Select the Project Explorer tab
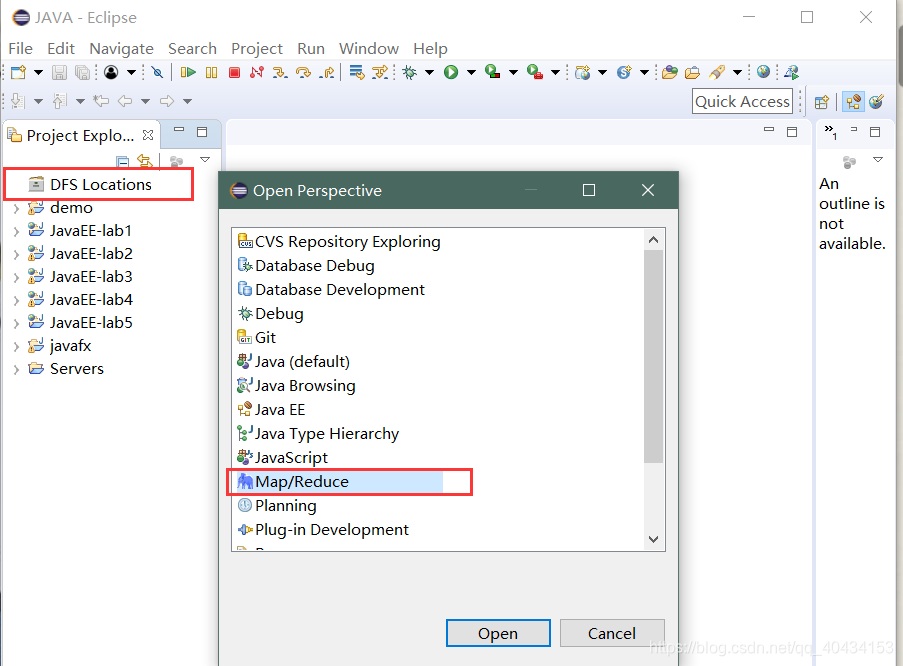Viewport: 903px width, 666px height. pos(80,135)
